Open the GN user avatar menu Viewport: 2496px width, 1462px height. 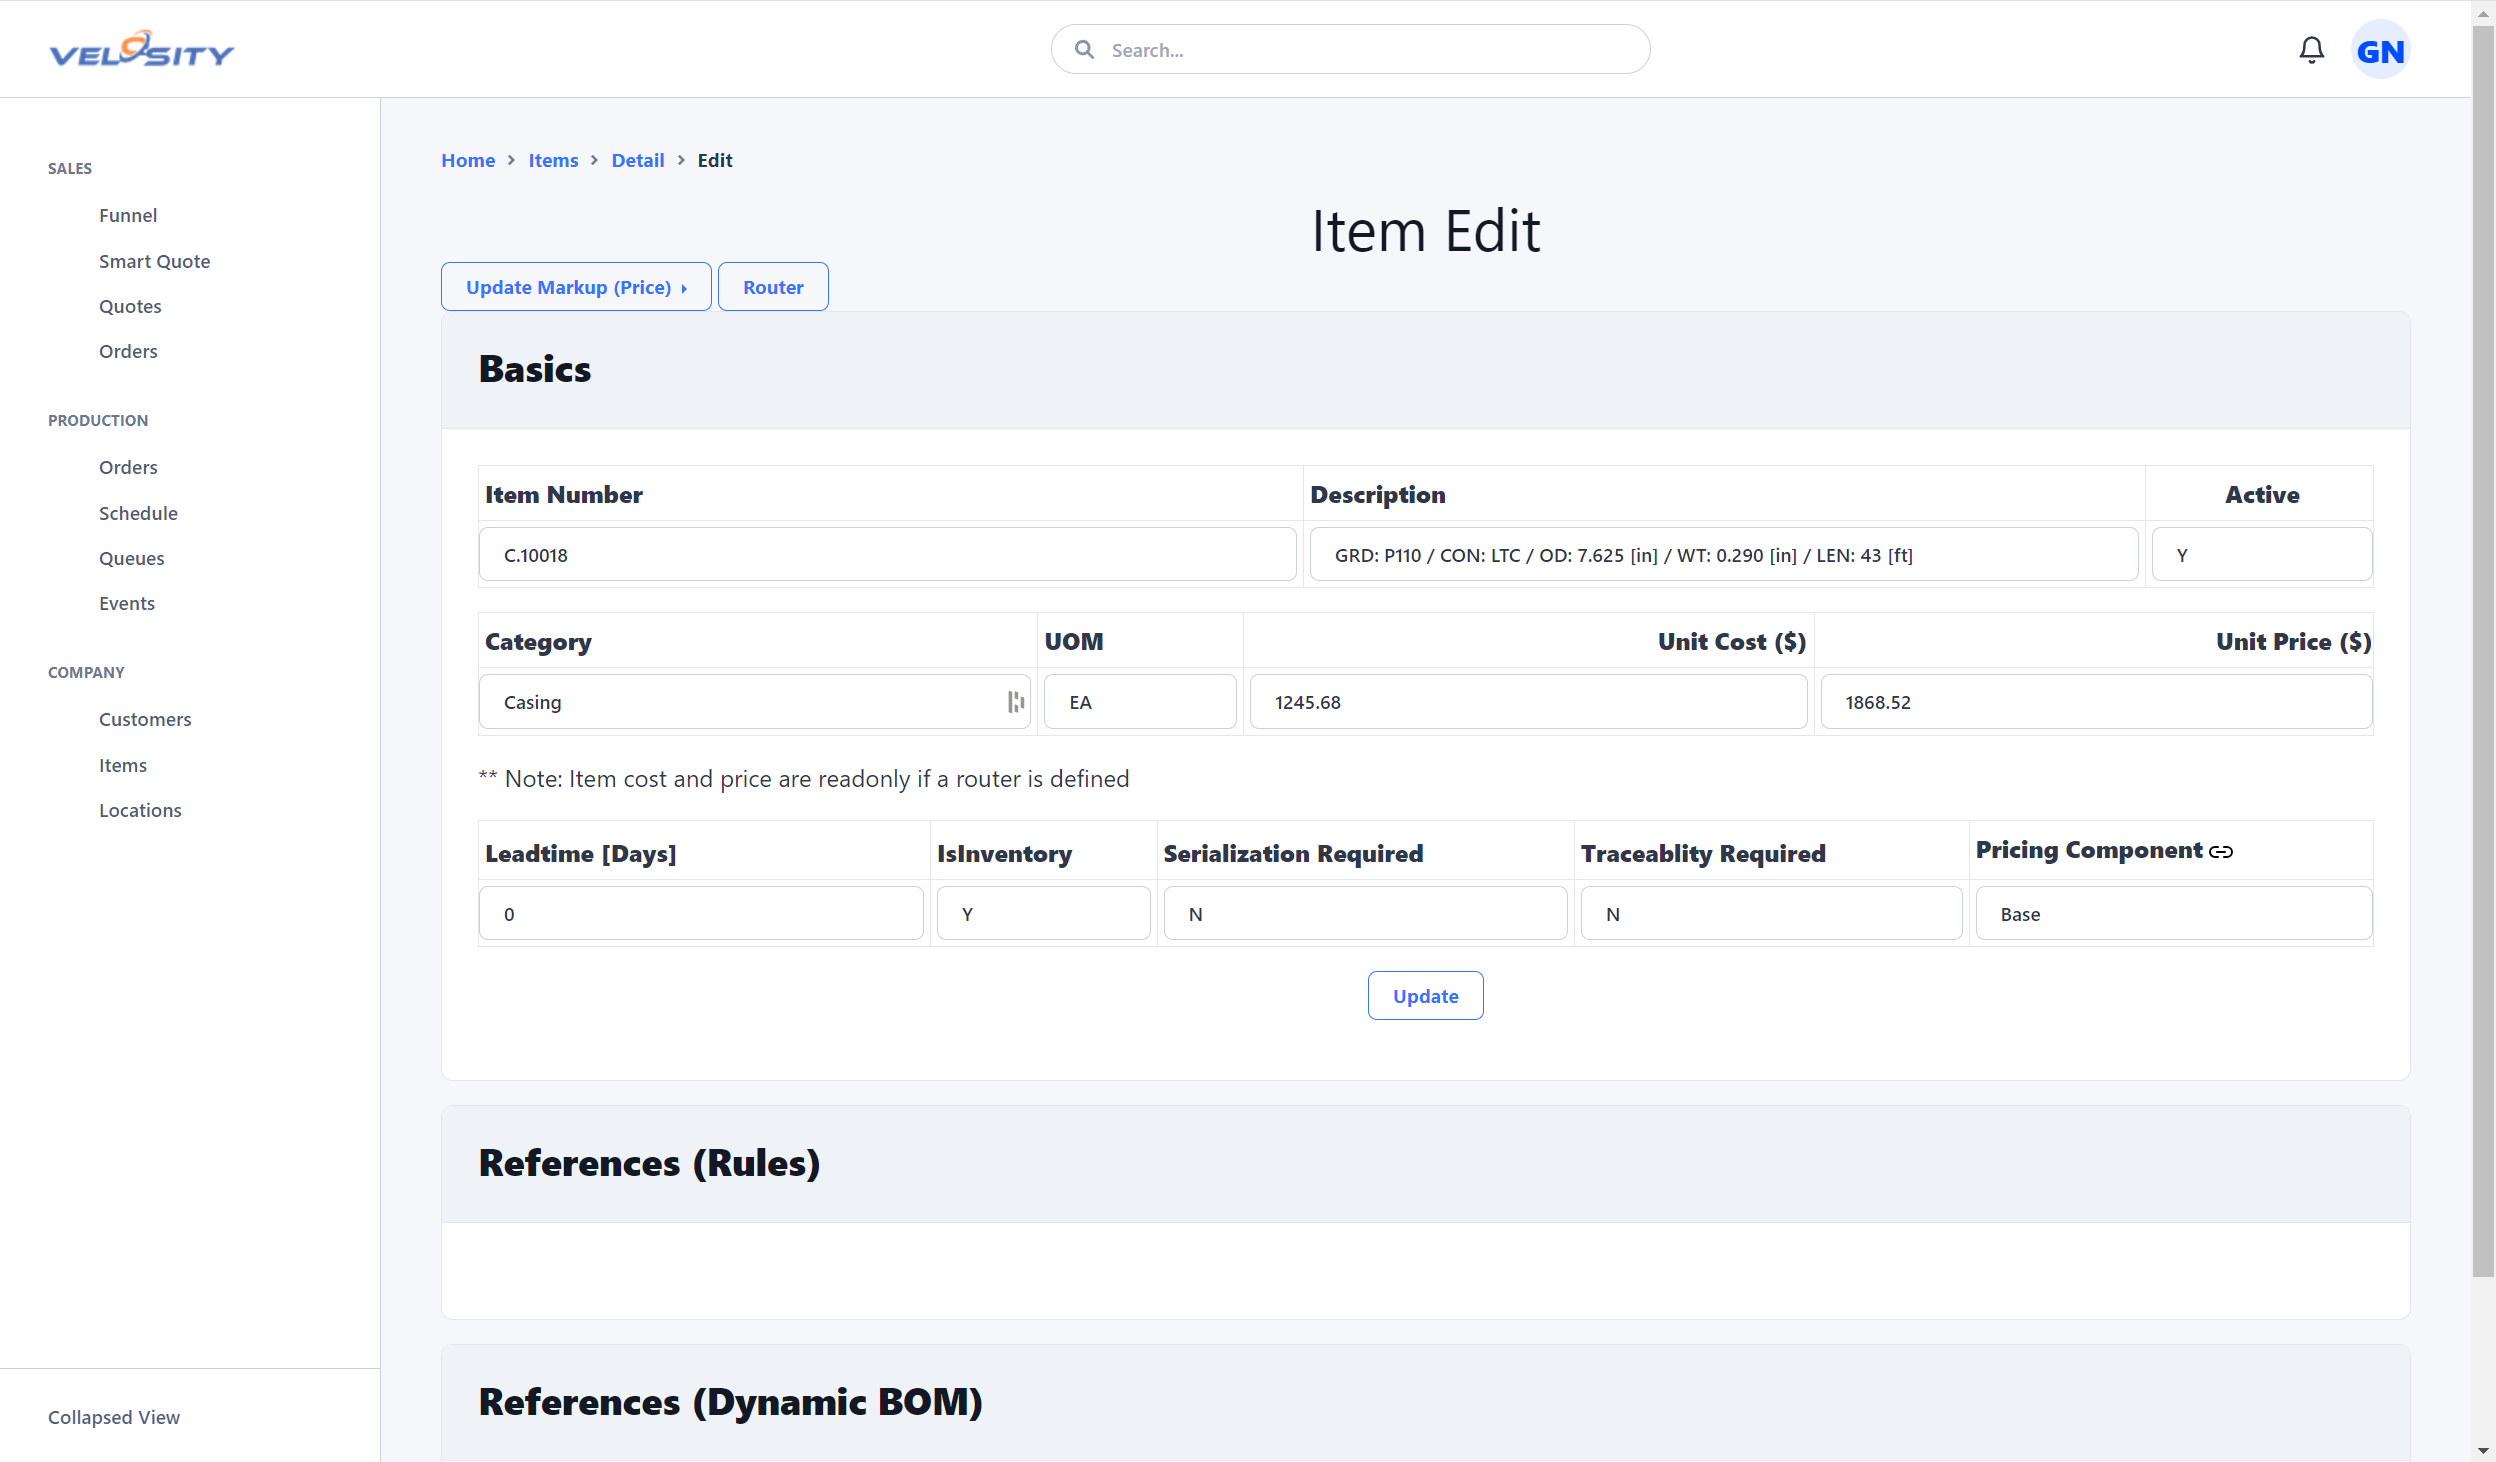tap(2380, 50)
